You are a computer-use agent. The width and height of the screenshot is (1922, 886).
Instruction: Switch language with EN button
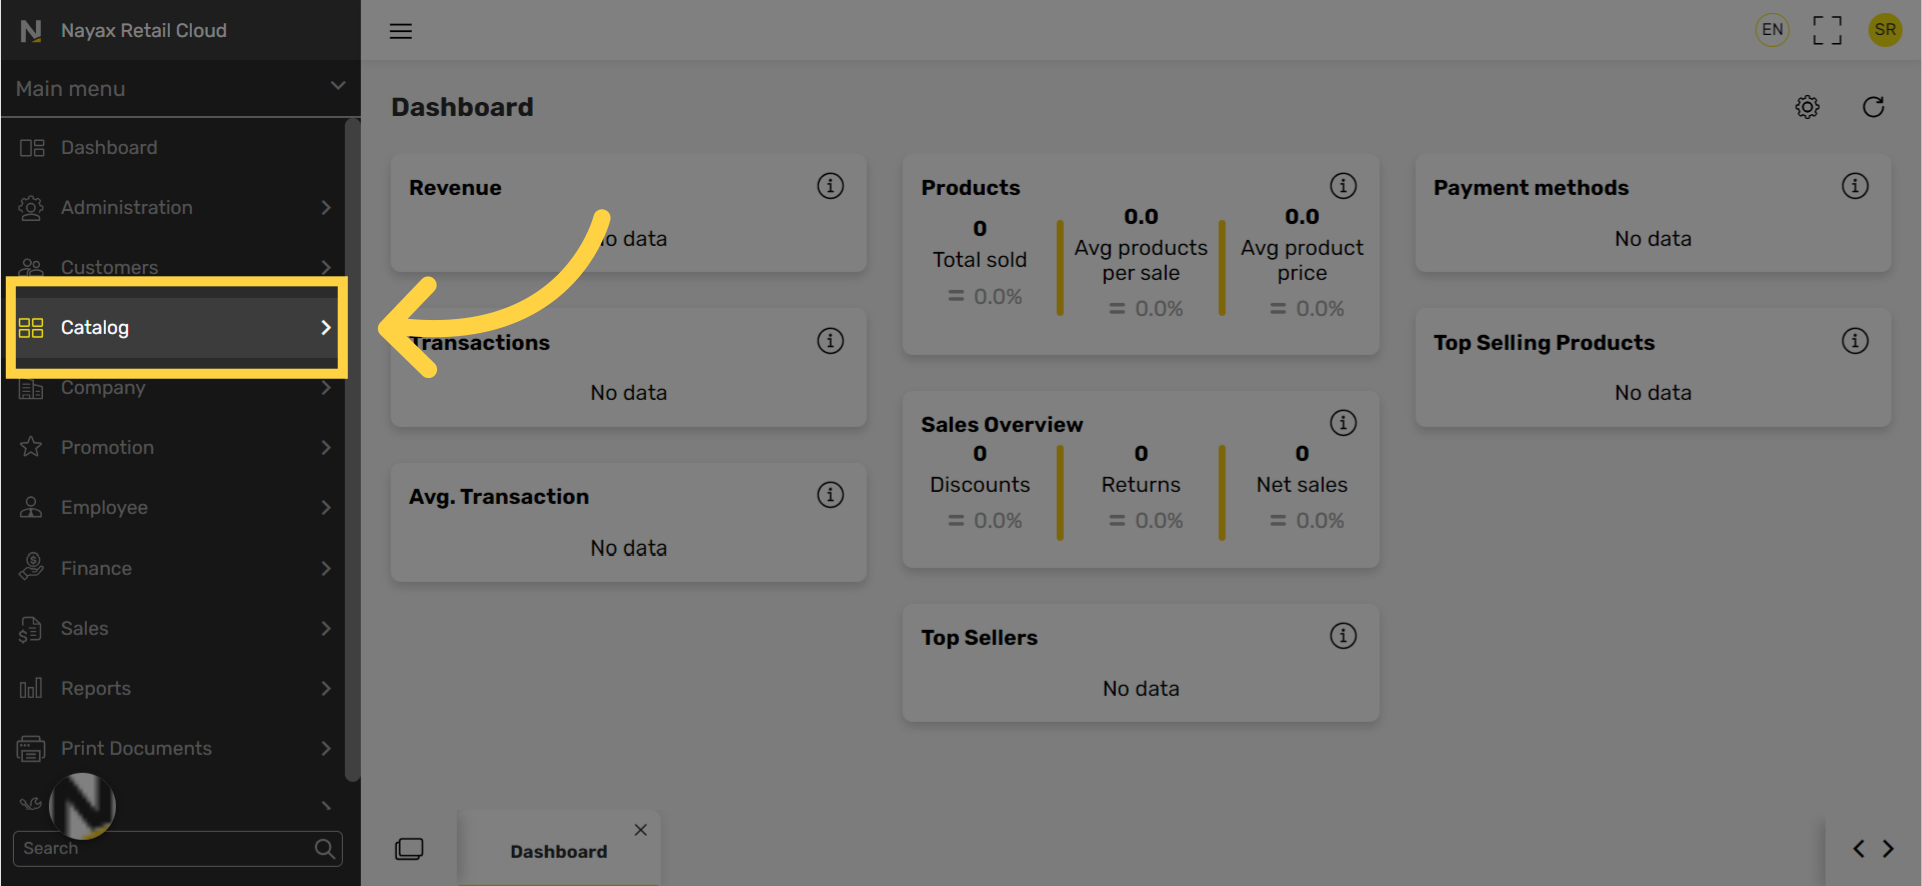tap(1772, 30)
